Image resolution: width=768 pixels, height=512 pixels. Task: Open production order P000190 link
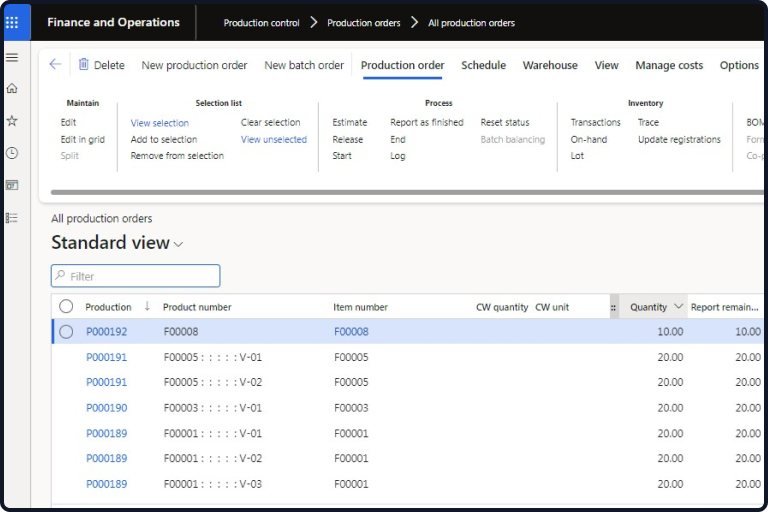pyautogui.click(x=107, y=408)
